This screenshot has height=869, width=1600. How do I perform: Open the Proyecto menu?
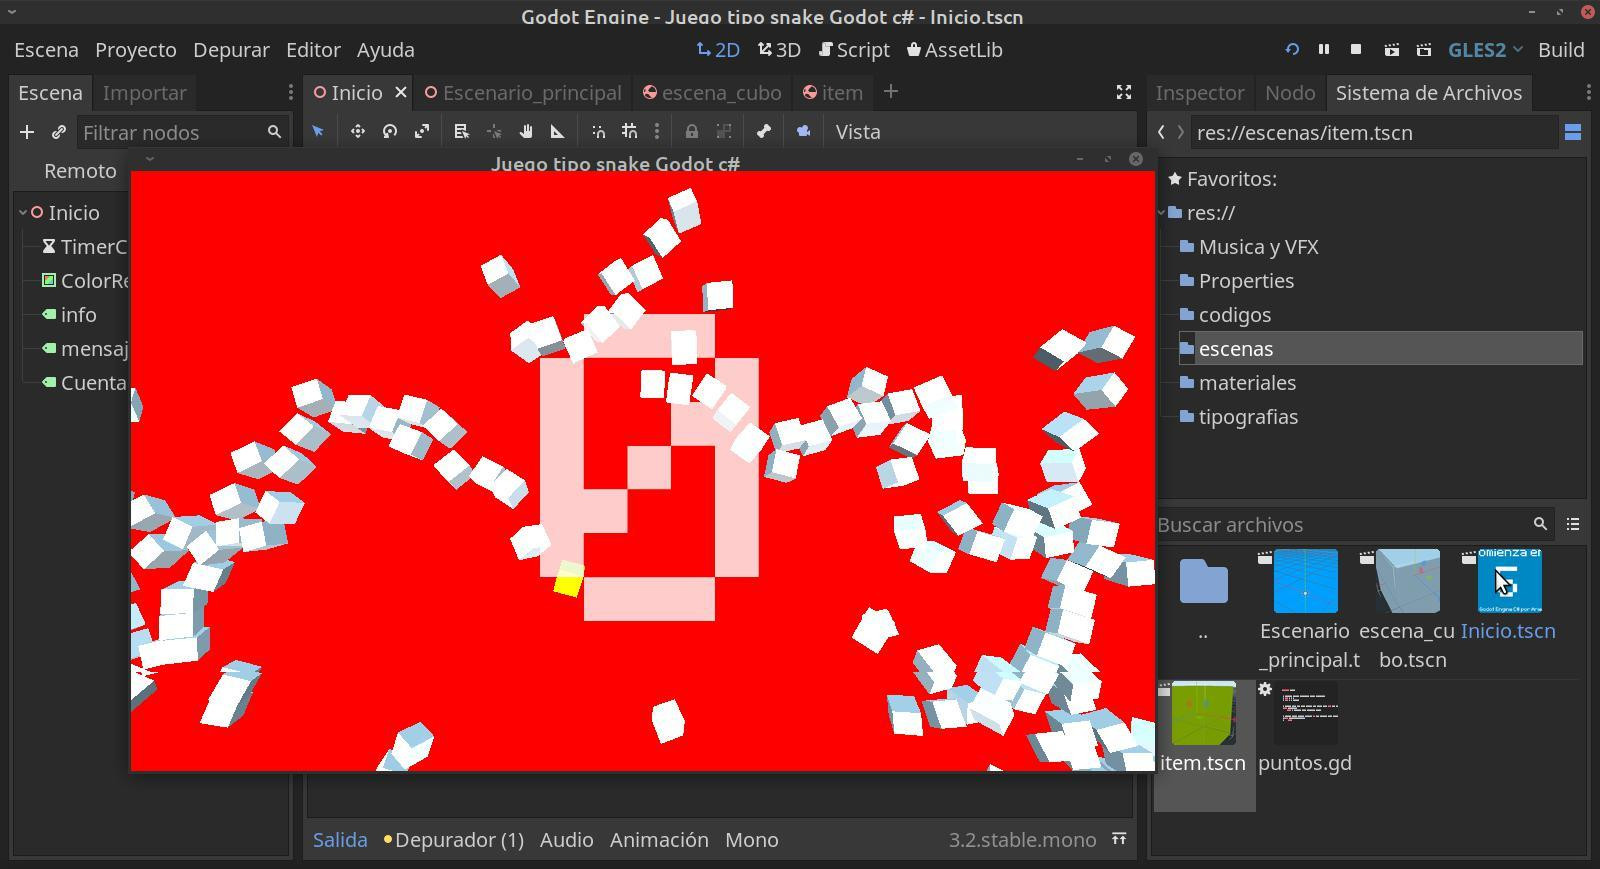click(136, 50)
